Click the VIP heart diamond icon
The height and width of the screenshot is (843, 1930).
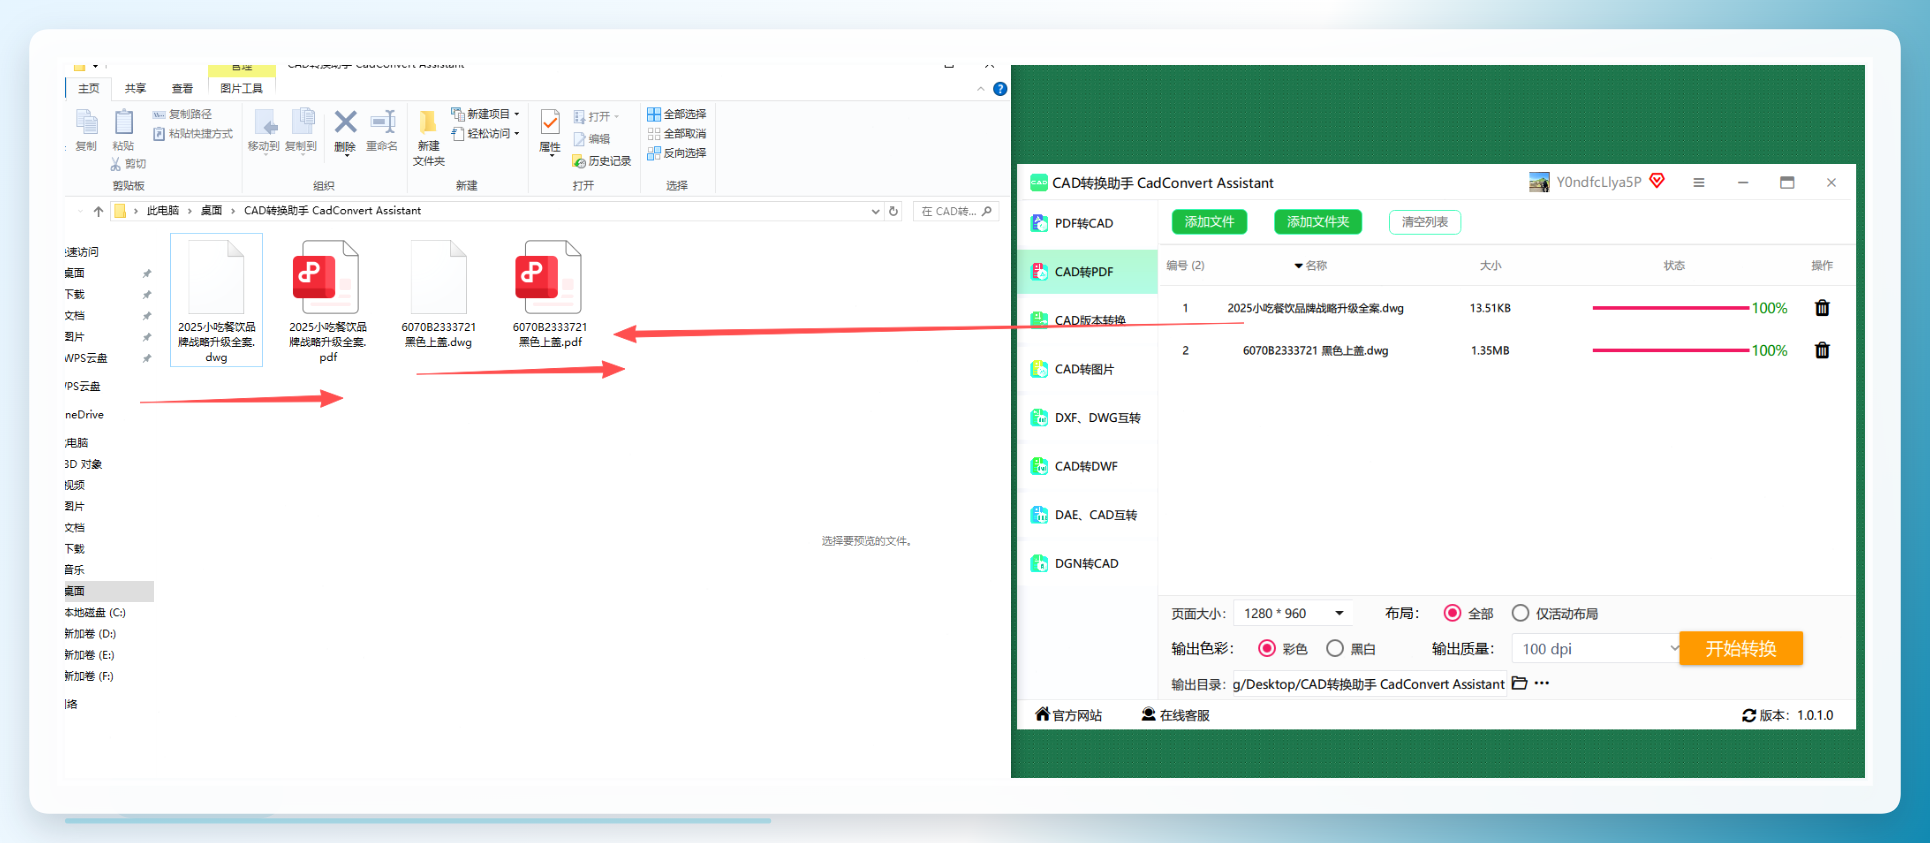pyautogui.click(x=1657, y=181)
